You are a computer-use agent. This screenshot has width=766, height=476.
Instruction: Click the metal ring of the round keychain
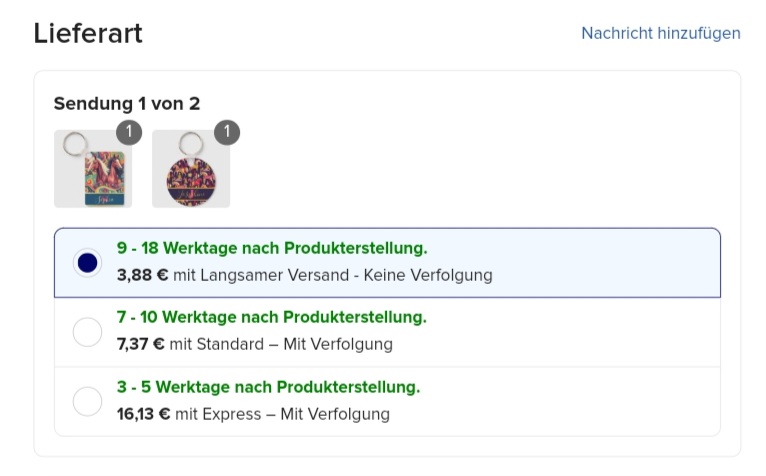click(x=191, y=144)
